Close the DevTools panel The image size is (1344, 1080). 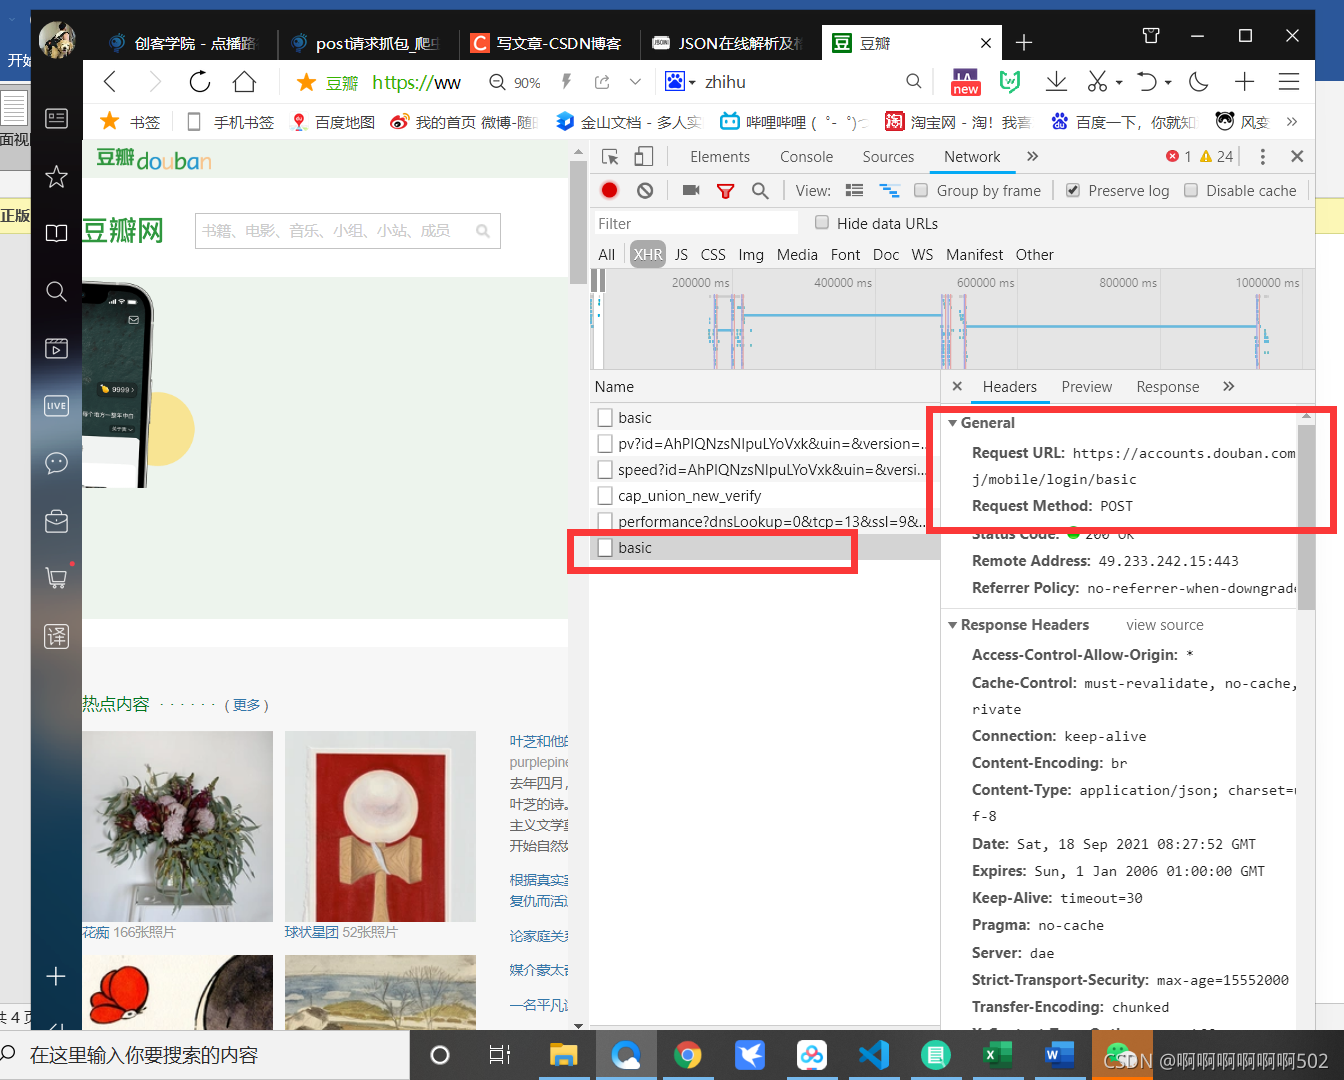coord(1297,156)
